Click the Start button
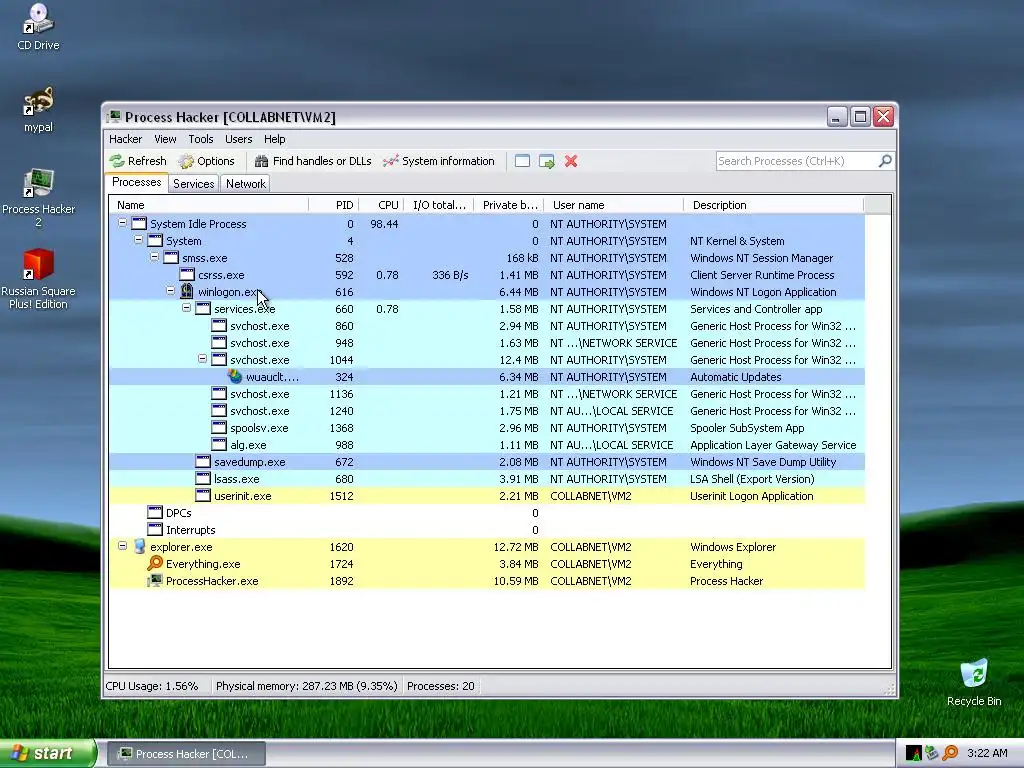This screenshot has width=1024, height=768. coord(48,753)
